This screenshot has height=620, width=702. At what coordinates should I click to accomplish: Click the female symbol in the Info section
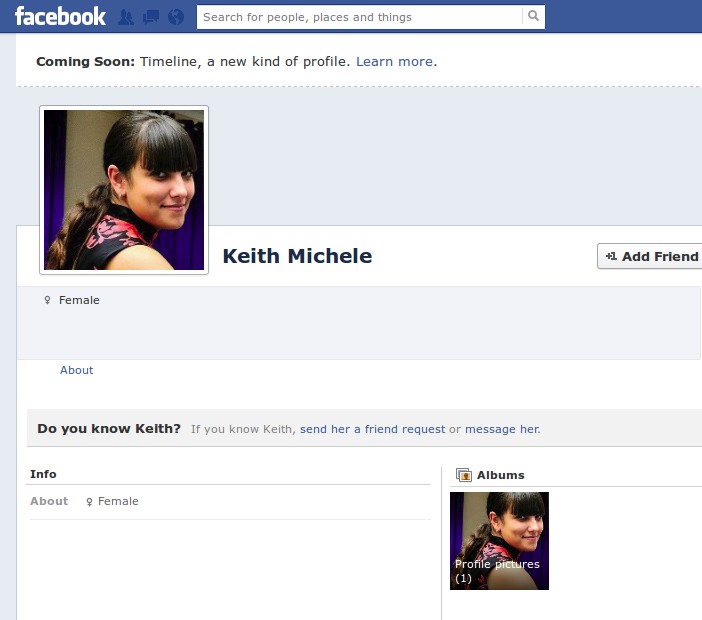89,501
